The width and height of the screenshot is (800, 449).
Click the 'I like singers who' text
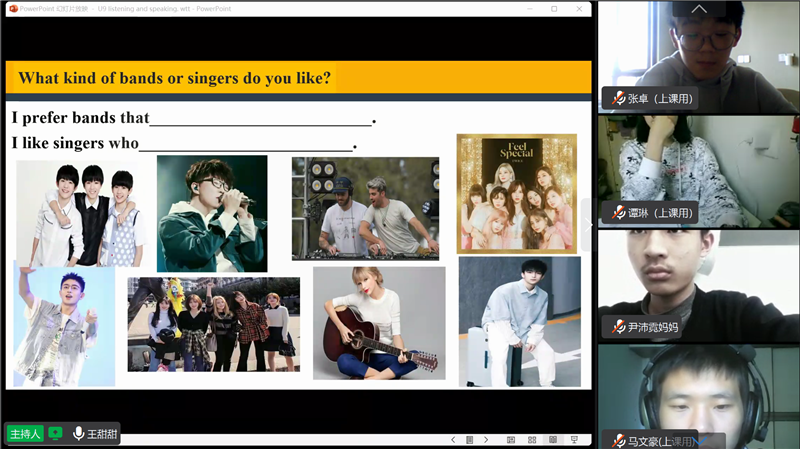(75, 143)
